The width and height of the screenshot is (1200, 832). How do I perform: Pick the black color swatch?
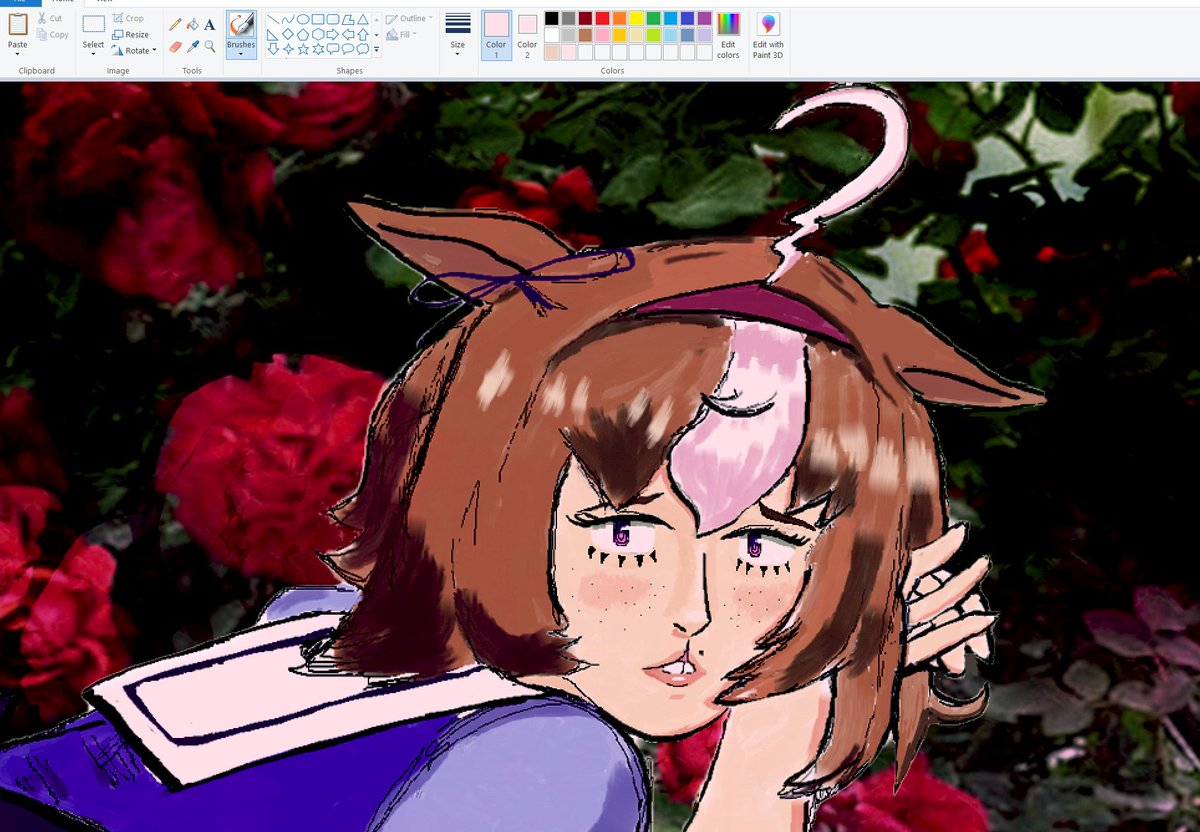click(552, 18)
